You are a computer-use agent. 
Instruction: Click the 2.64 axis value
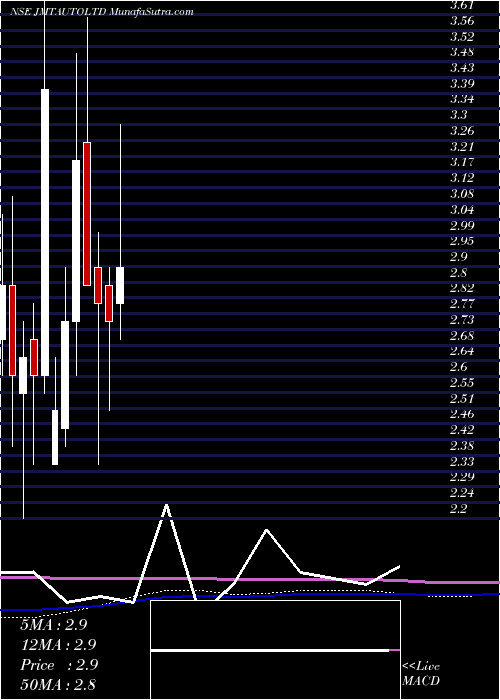pyautogui.click(x=462, y=351)
